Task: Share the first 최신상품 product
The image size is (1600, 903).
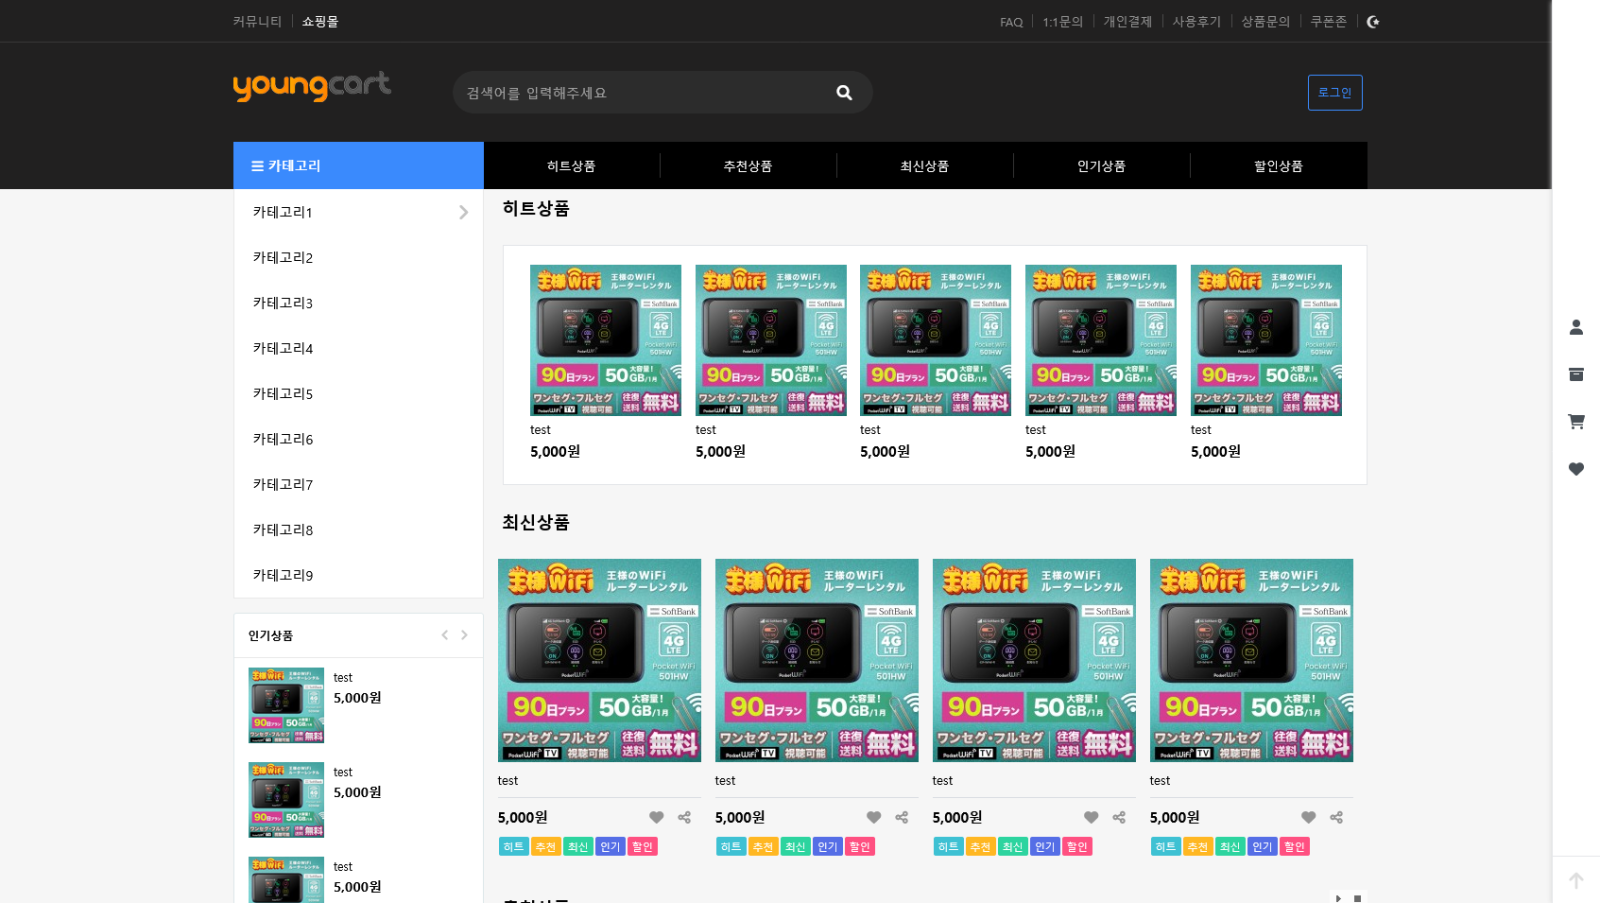Action: click(685, 817)
